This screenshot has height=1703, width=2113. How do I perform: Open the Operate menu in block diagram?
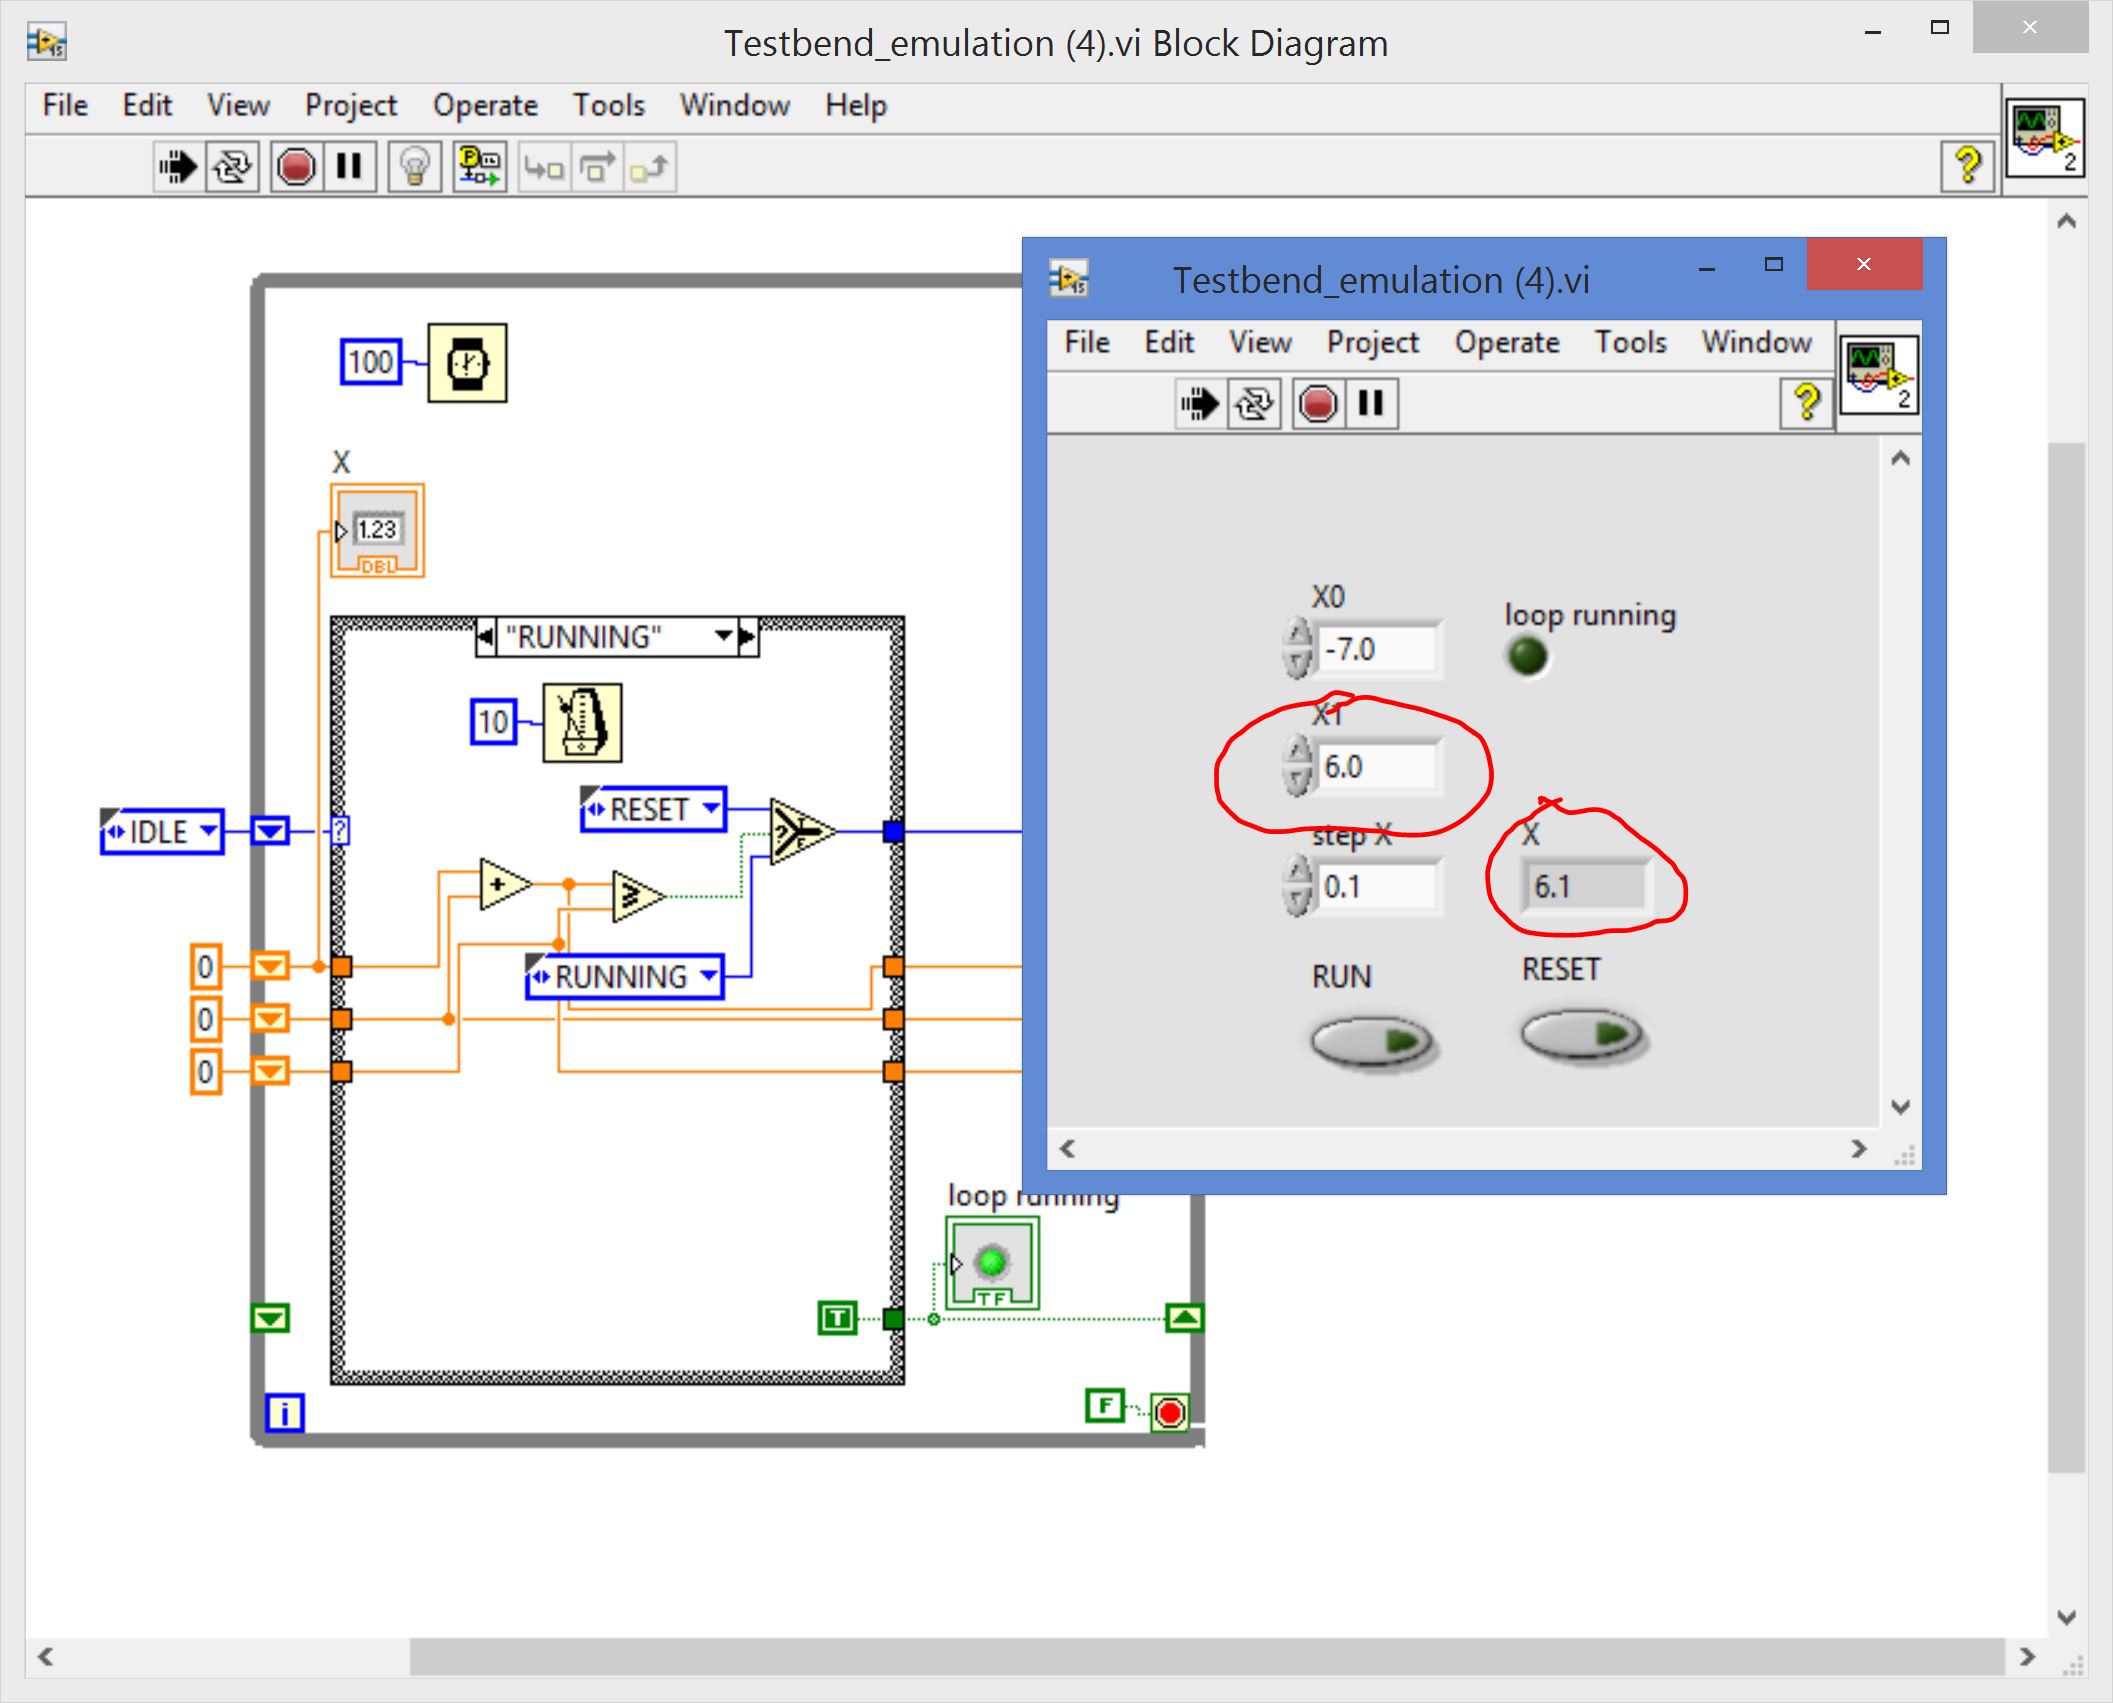point(485,105)
